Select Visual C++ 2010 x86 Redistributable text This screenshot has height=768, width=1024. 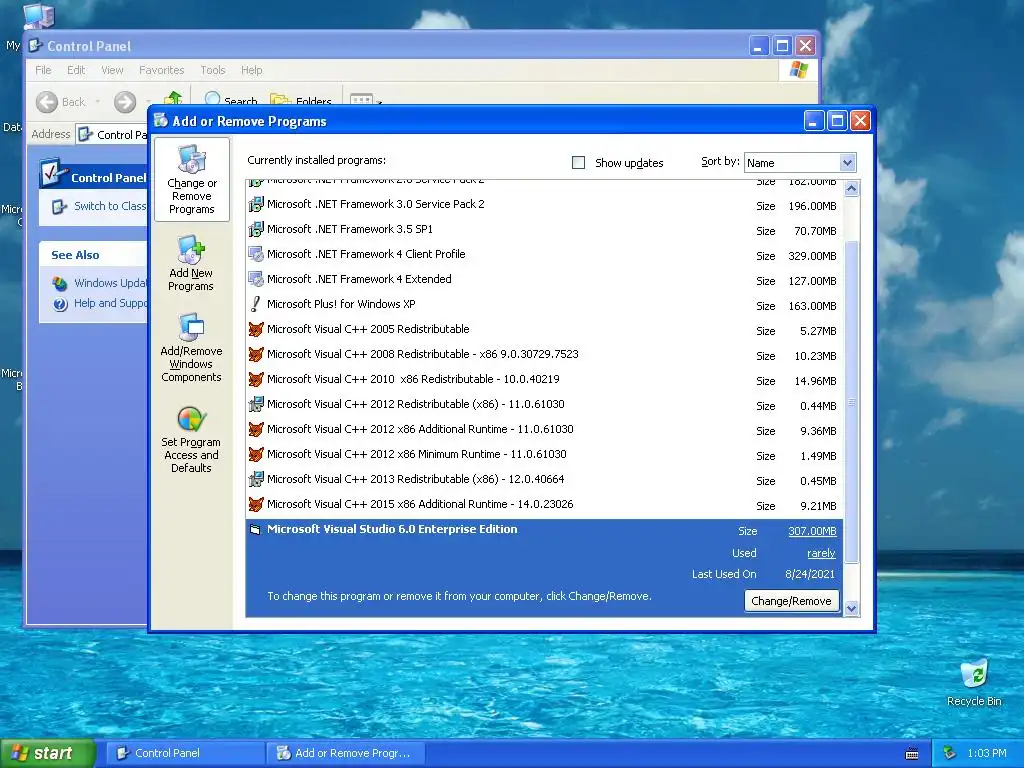click(413, 379)
